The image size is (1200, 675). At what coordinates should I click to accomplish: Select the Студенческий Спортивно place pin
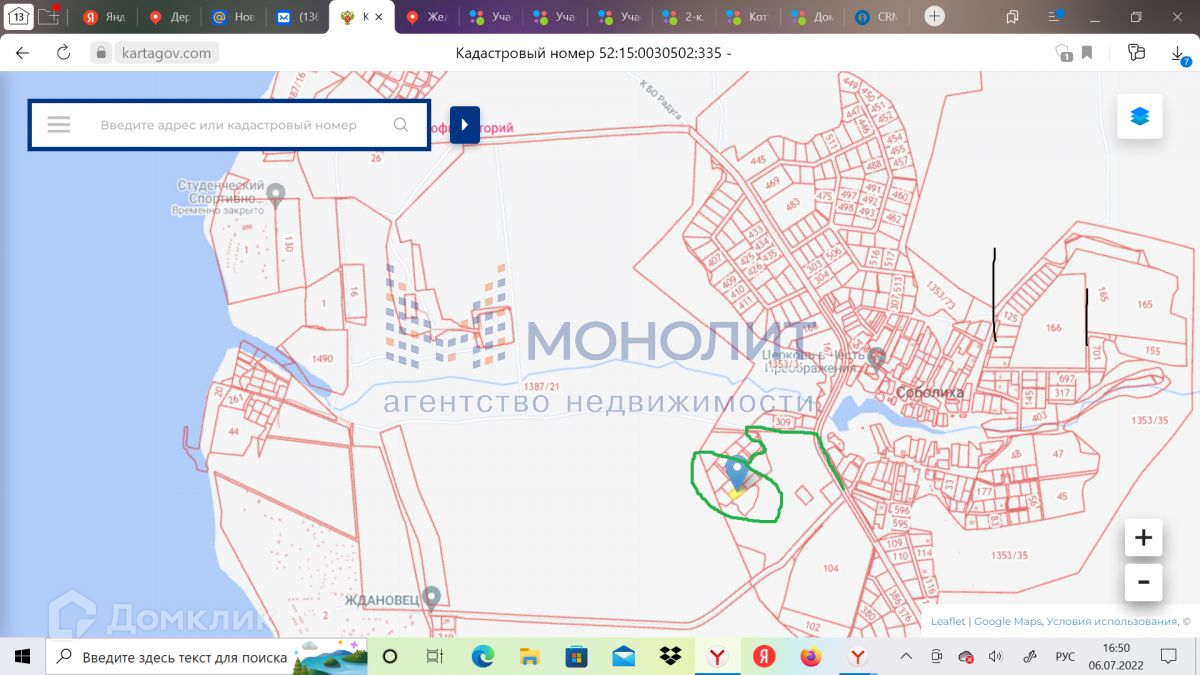pyautogui.click(x=276, y=194)
